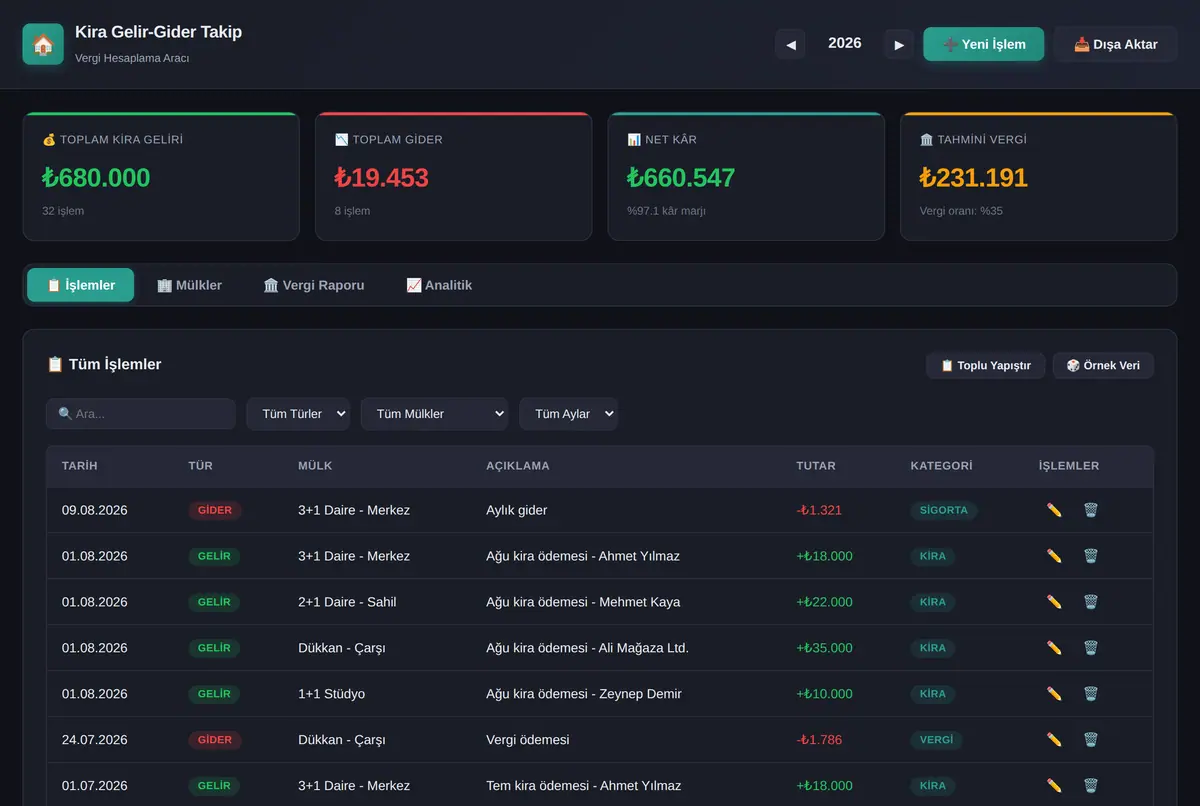The height and width of the screenshot is (806, 1200).
Task: Delete the Zeynep Demir rent entry
Action: (x=1090, y=694)
